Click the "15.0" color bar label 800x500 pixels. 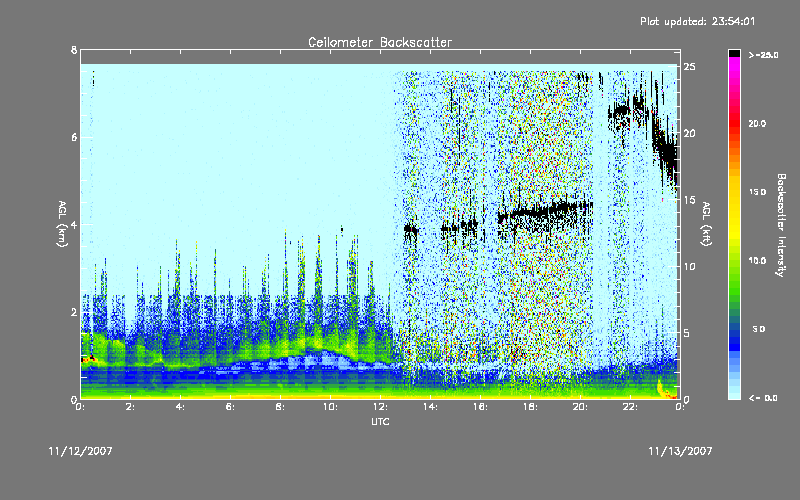pyautogui.click(x=757, y=192)
